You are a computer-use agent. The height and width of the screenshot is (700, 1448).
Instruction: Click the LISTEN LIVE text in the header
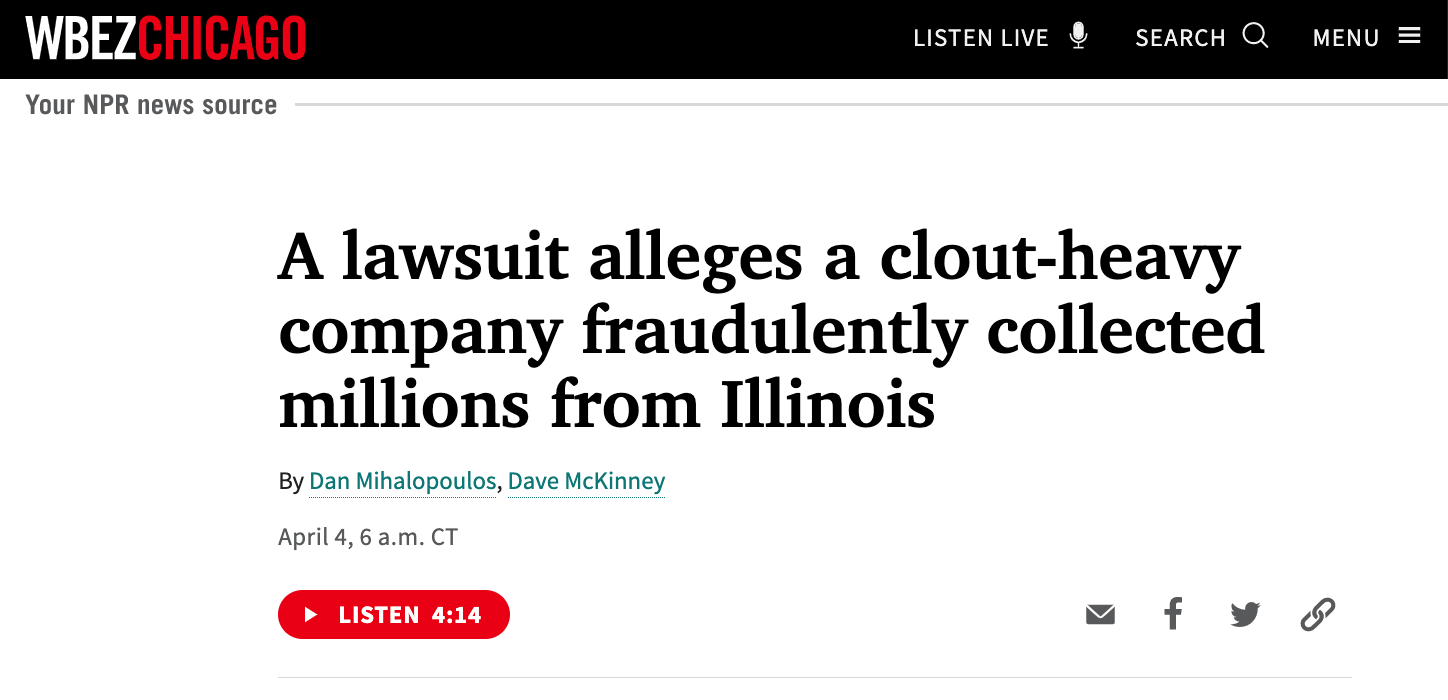pos(981,38)
